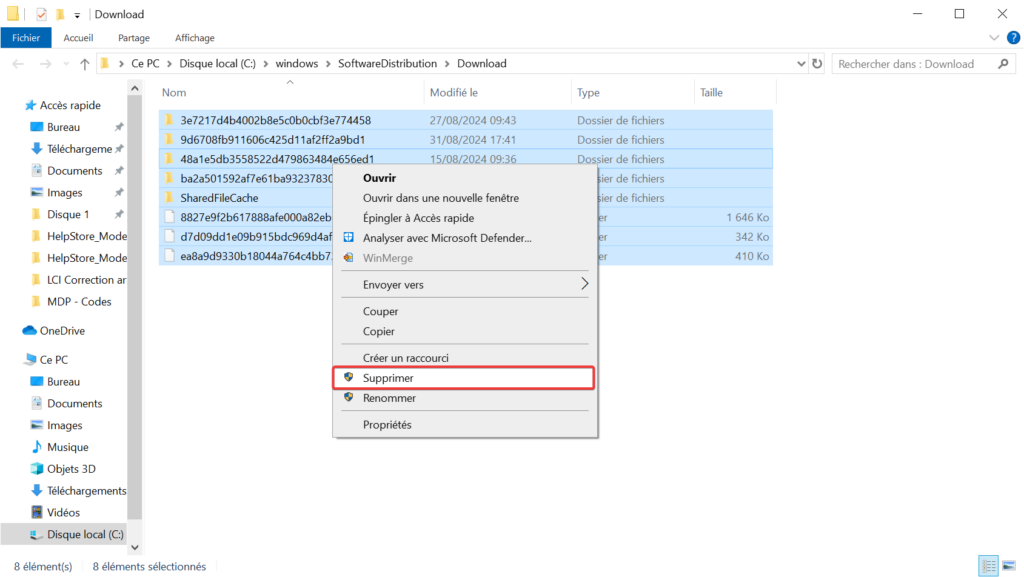Screen dimensions: 1024x577
Task: Click the checkmark document icon in quick access toolbar
Action: [x=41, y=14]
